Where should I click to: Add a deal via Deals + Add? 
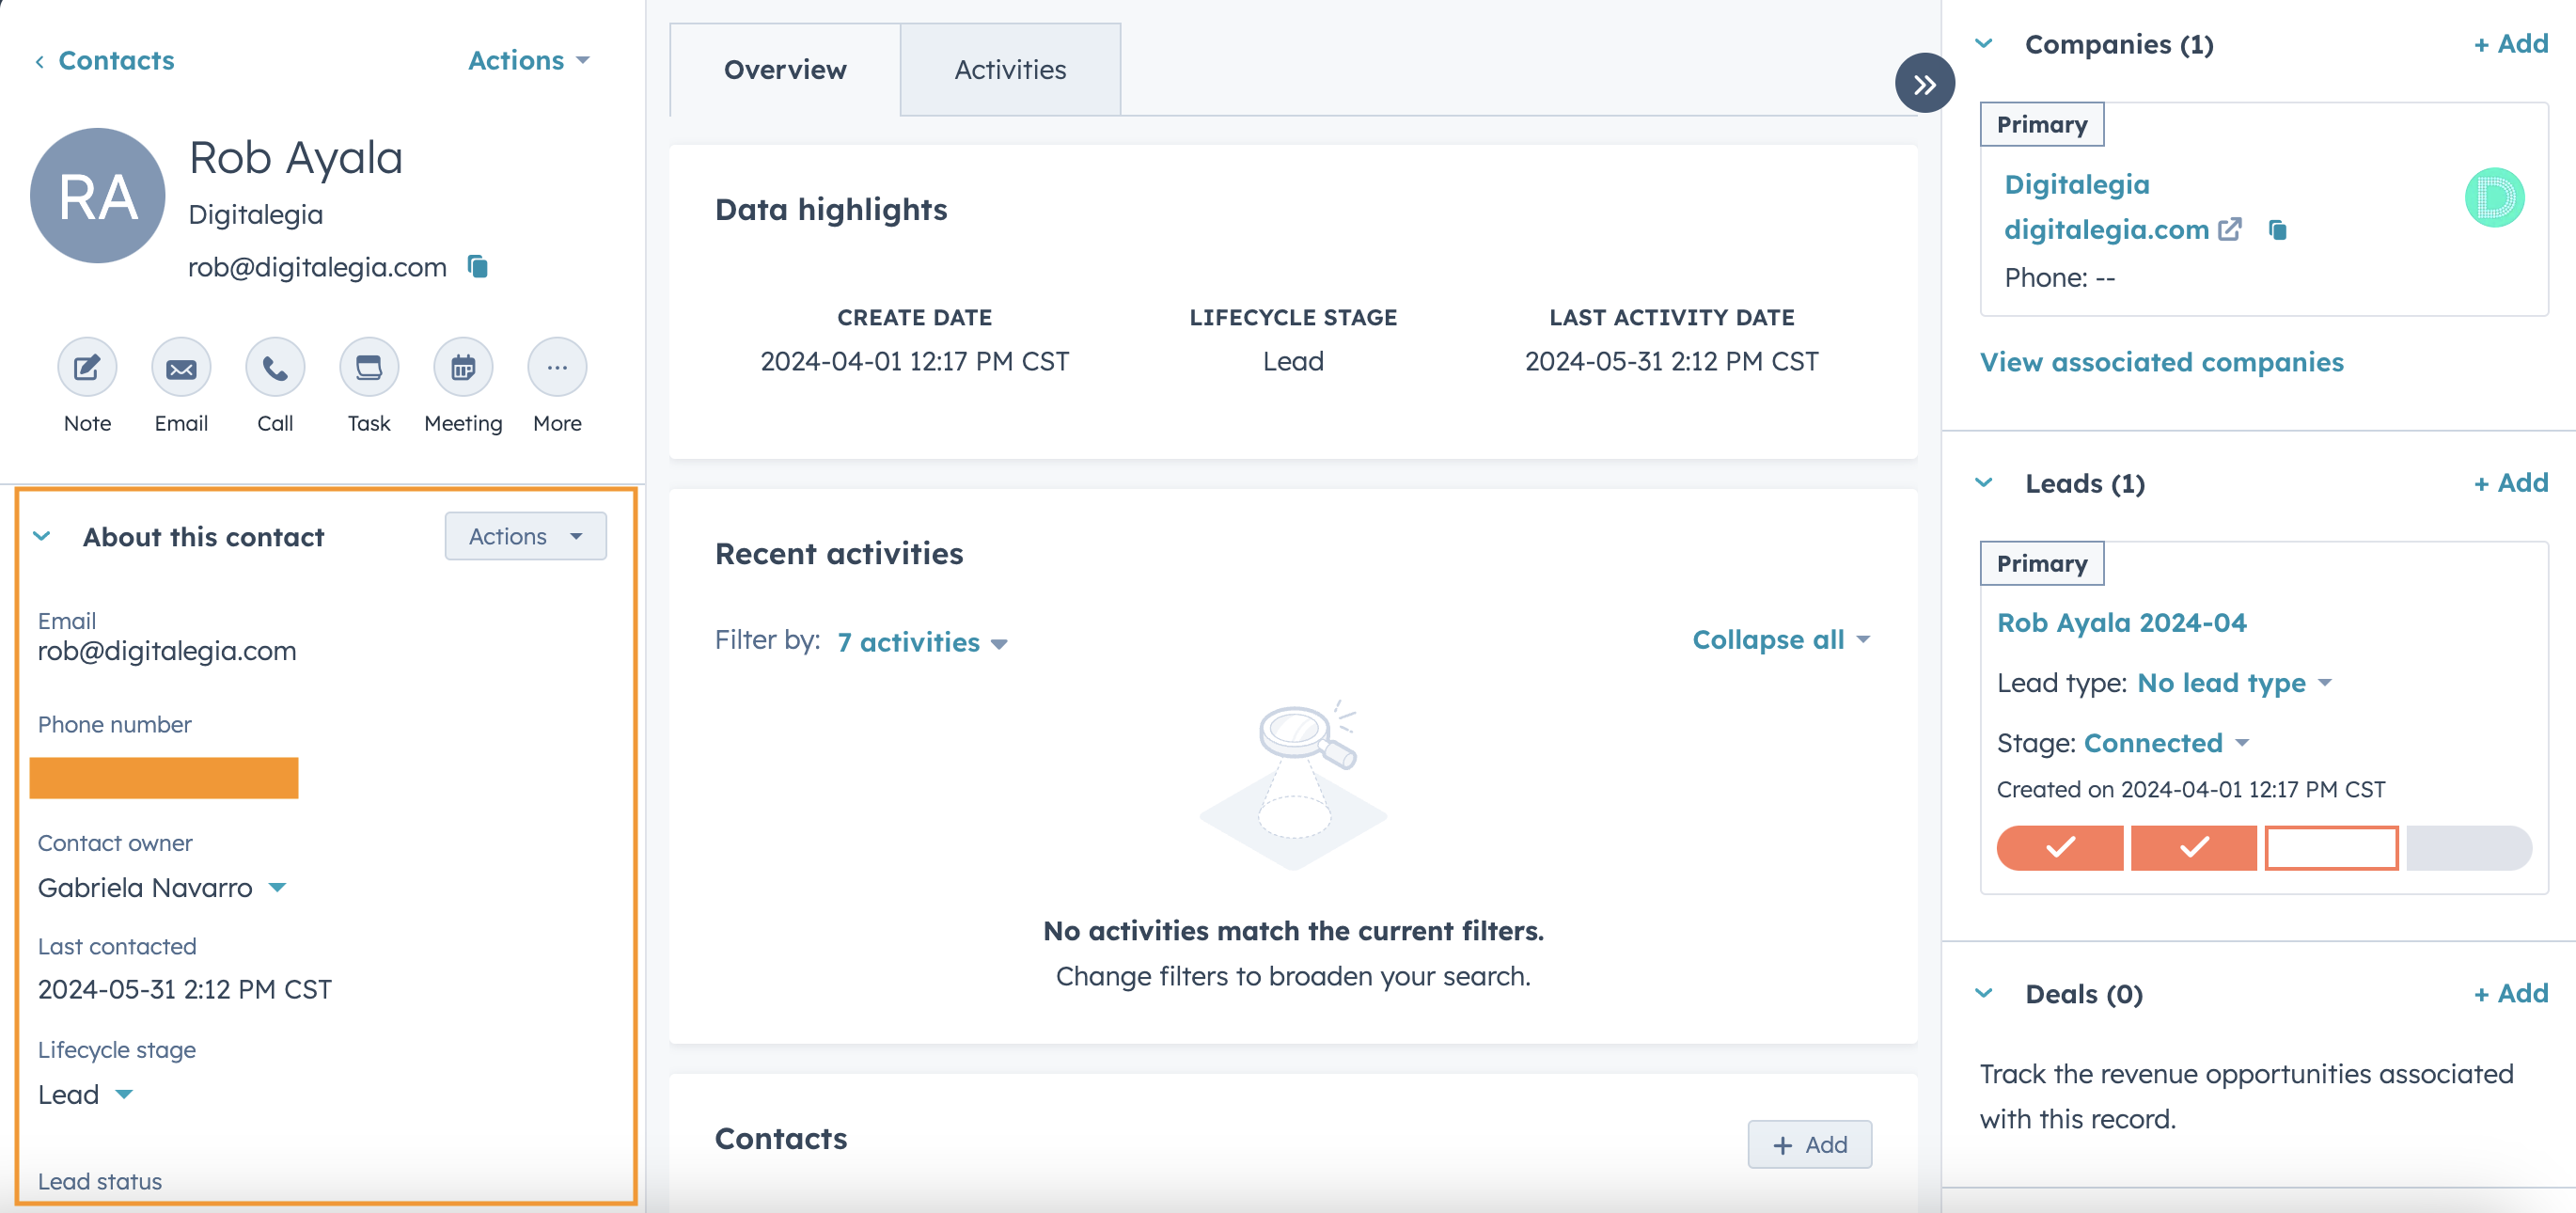[2510, 993]
